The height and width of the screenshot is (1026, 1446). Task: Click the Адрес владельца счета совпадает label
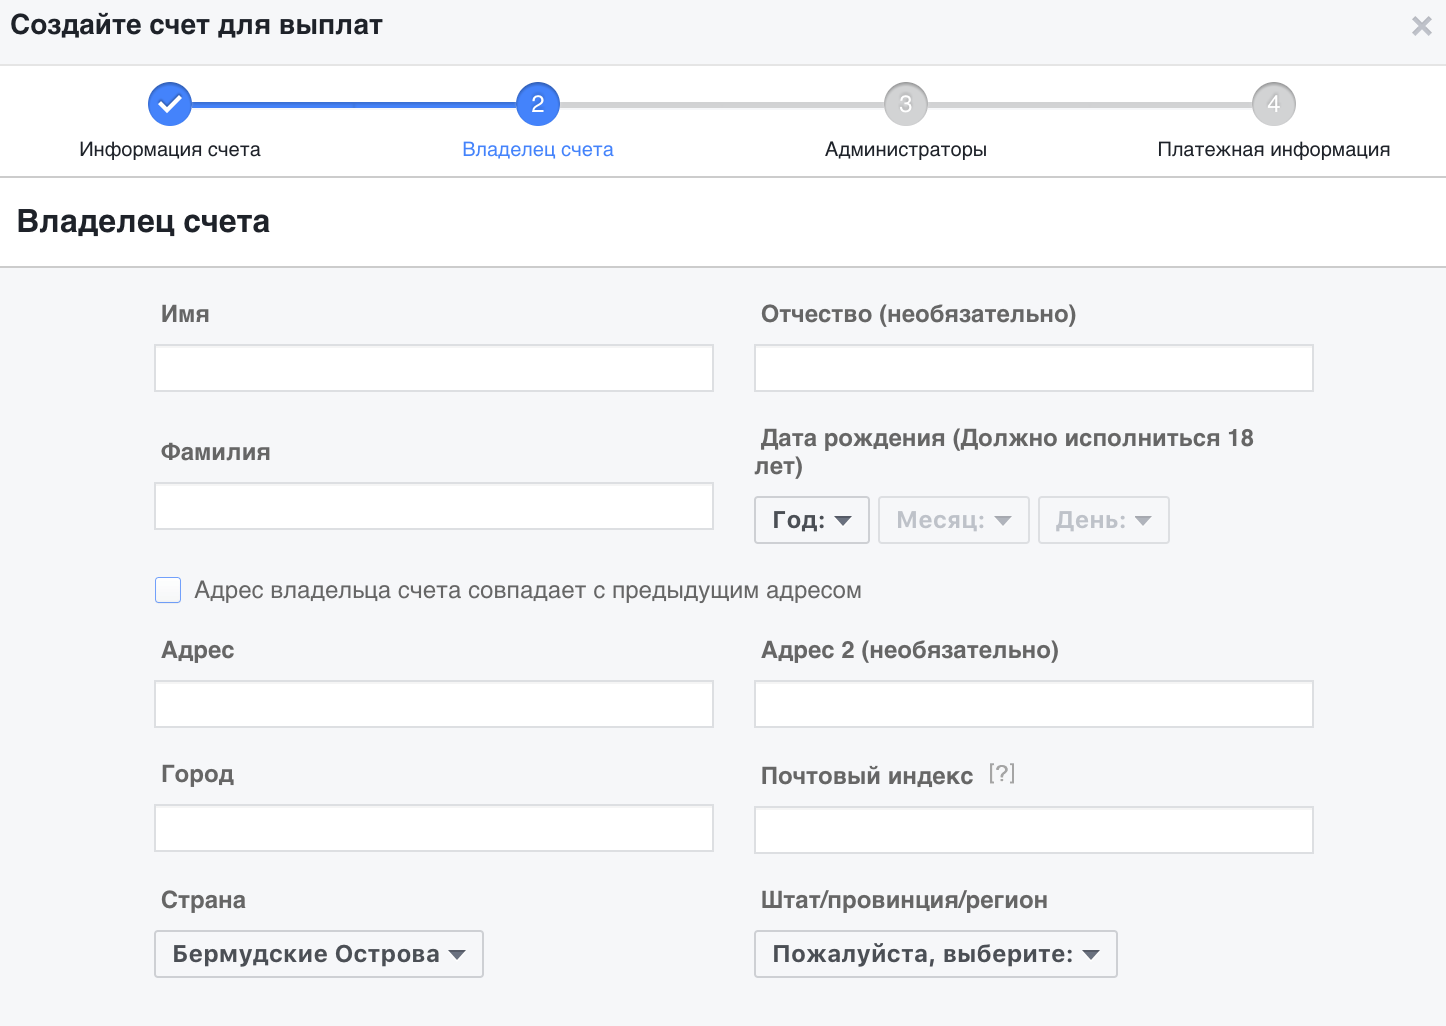pyautogui.click(x=528, y=590)
